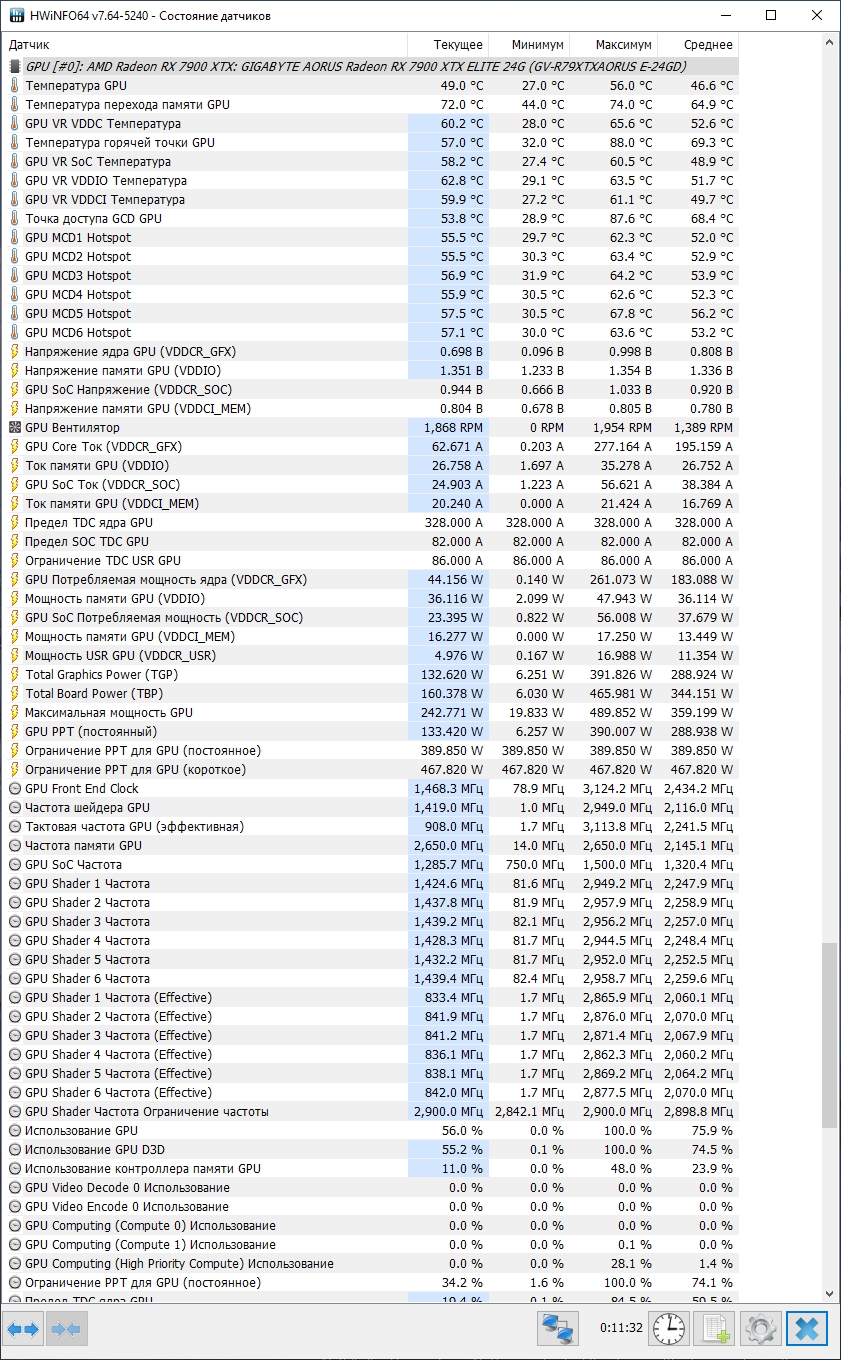The width and height of the screenshot is (841, 1360).
Task: Click the greyed collapse arrows button
Action: (66, 1329)
